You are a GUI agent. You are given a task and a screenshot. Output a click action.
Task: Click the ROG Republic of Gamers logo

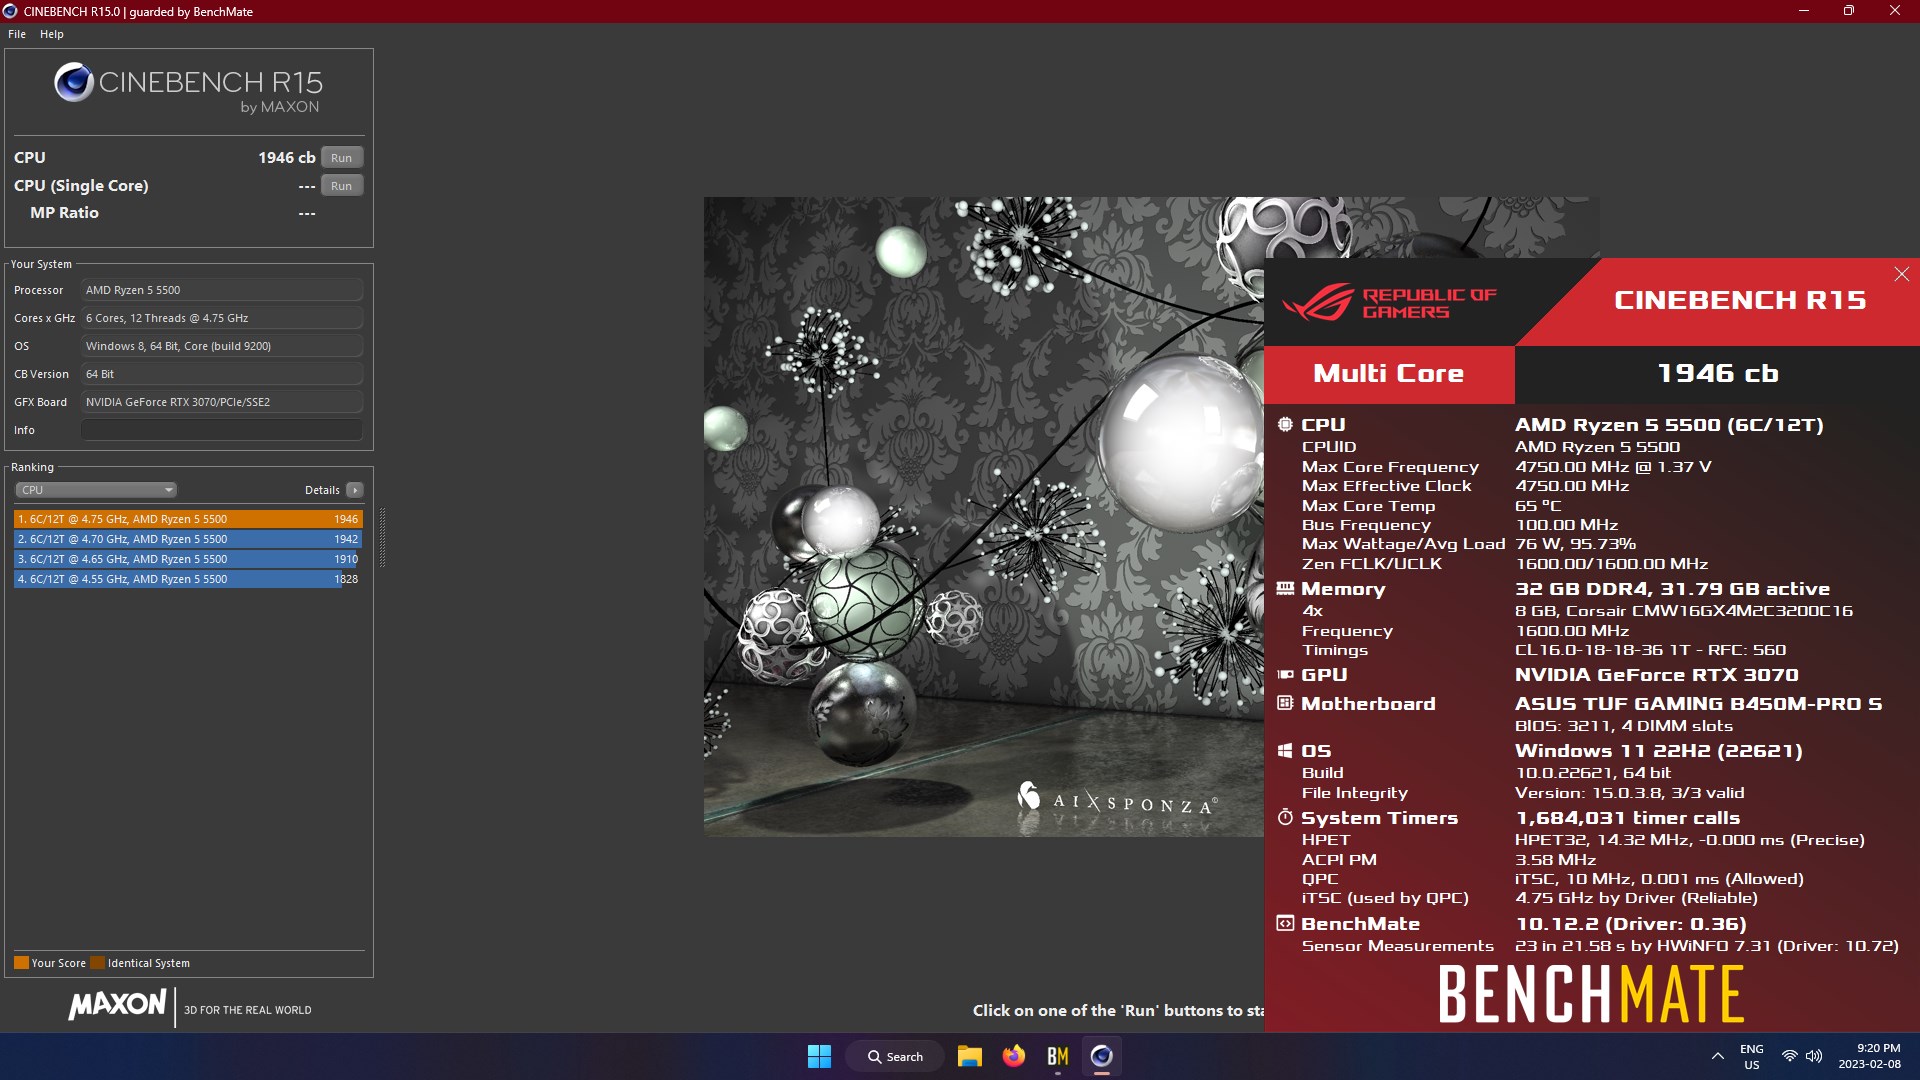point(1390,303)
